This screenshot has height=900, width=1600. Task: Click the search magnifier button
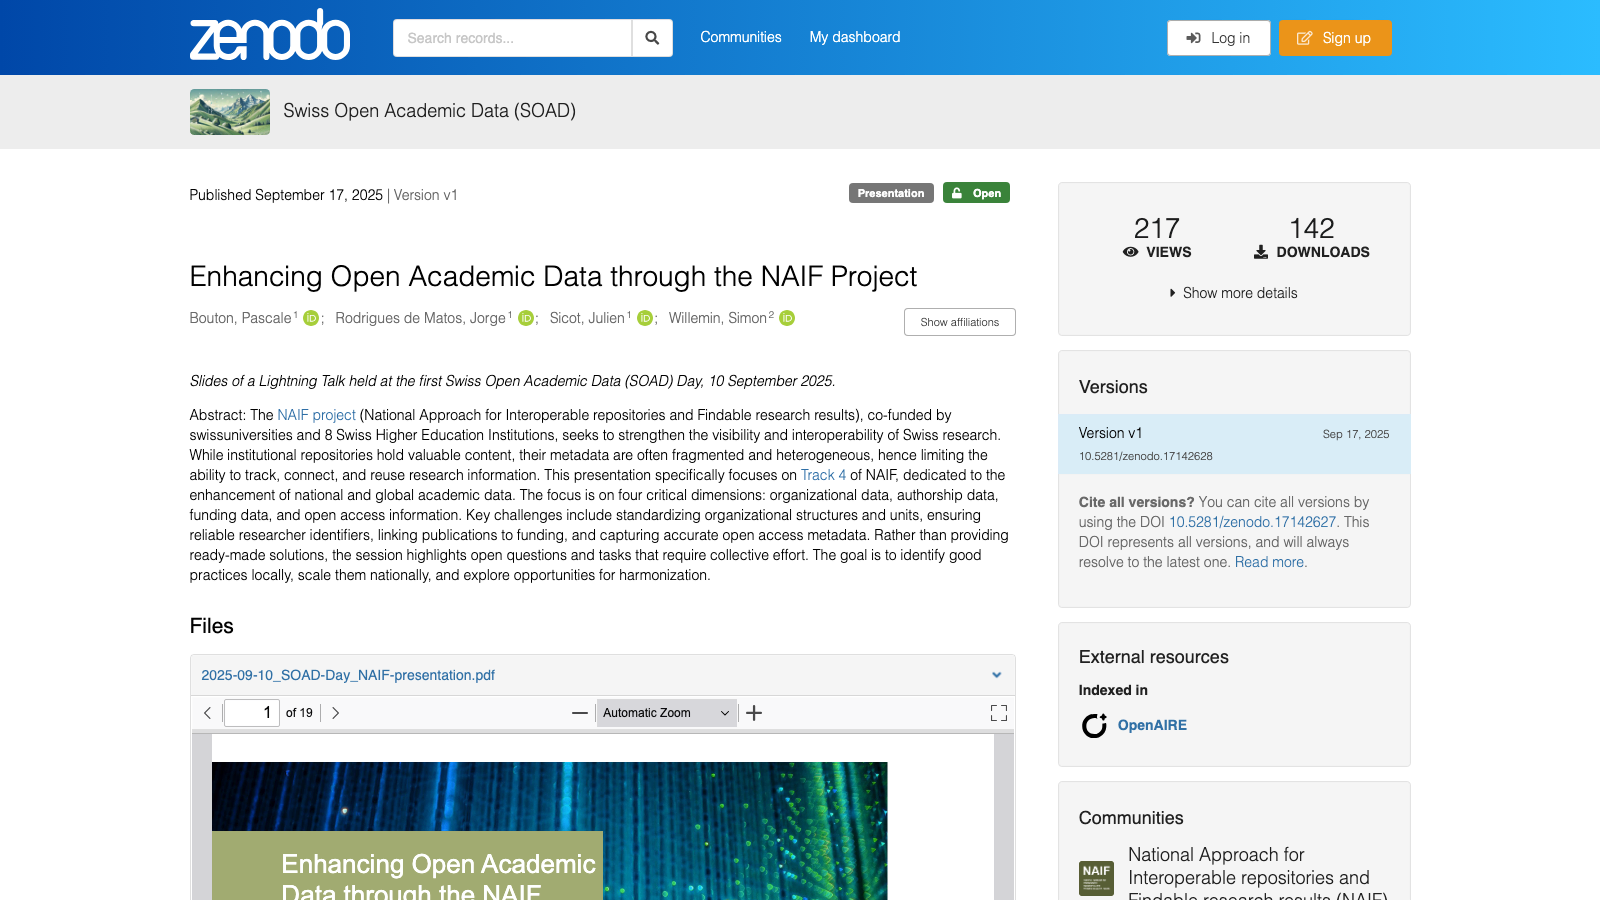point(652,38)
